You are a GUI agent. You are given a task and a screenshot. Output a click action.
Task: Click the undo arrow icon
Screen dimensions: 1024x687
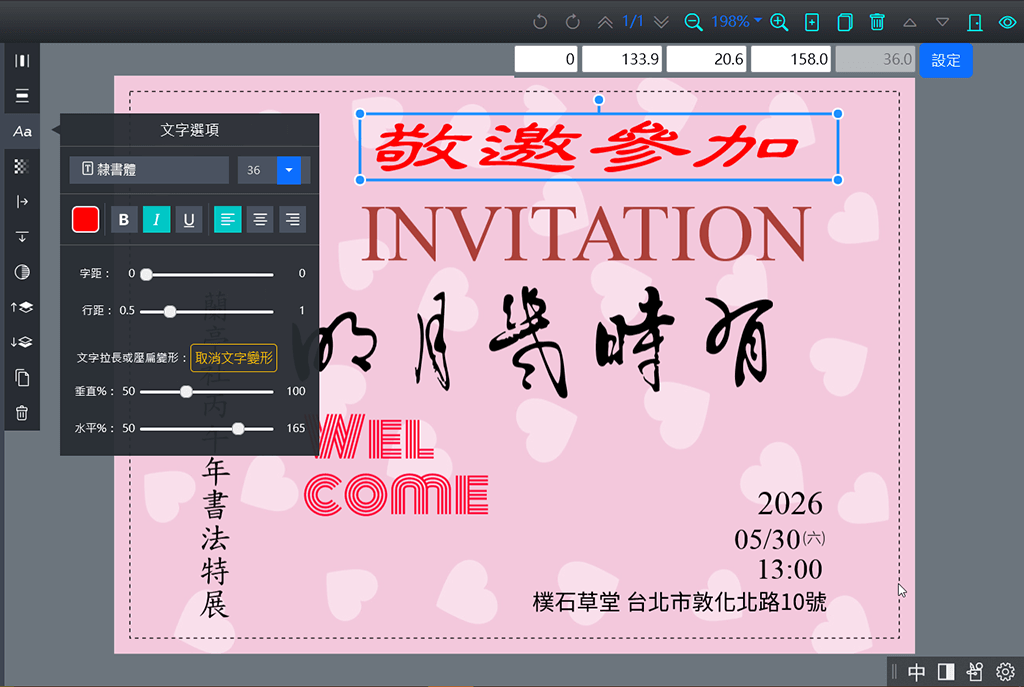pos(539,22)
